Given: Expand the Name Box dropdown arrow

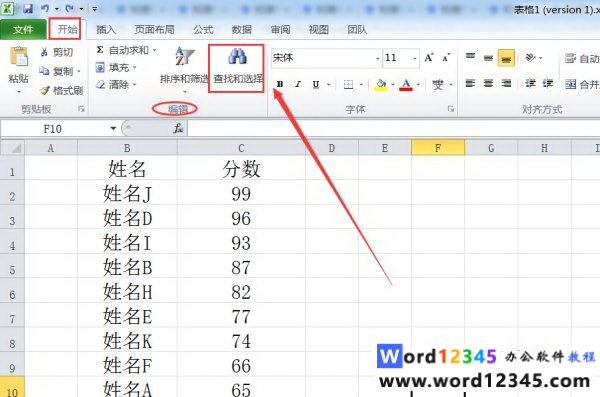Looking at the screenshot, I should 113,128.
